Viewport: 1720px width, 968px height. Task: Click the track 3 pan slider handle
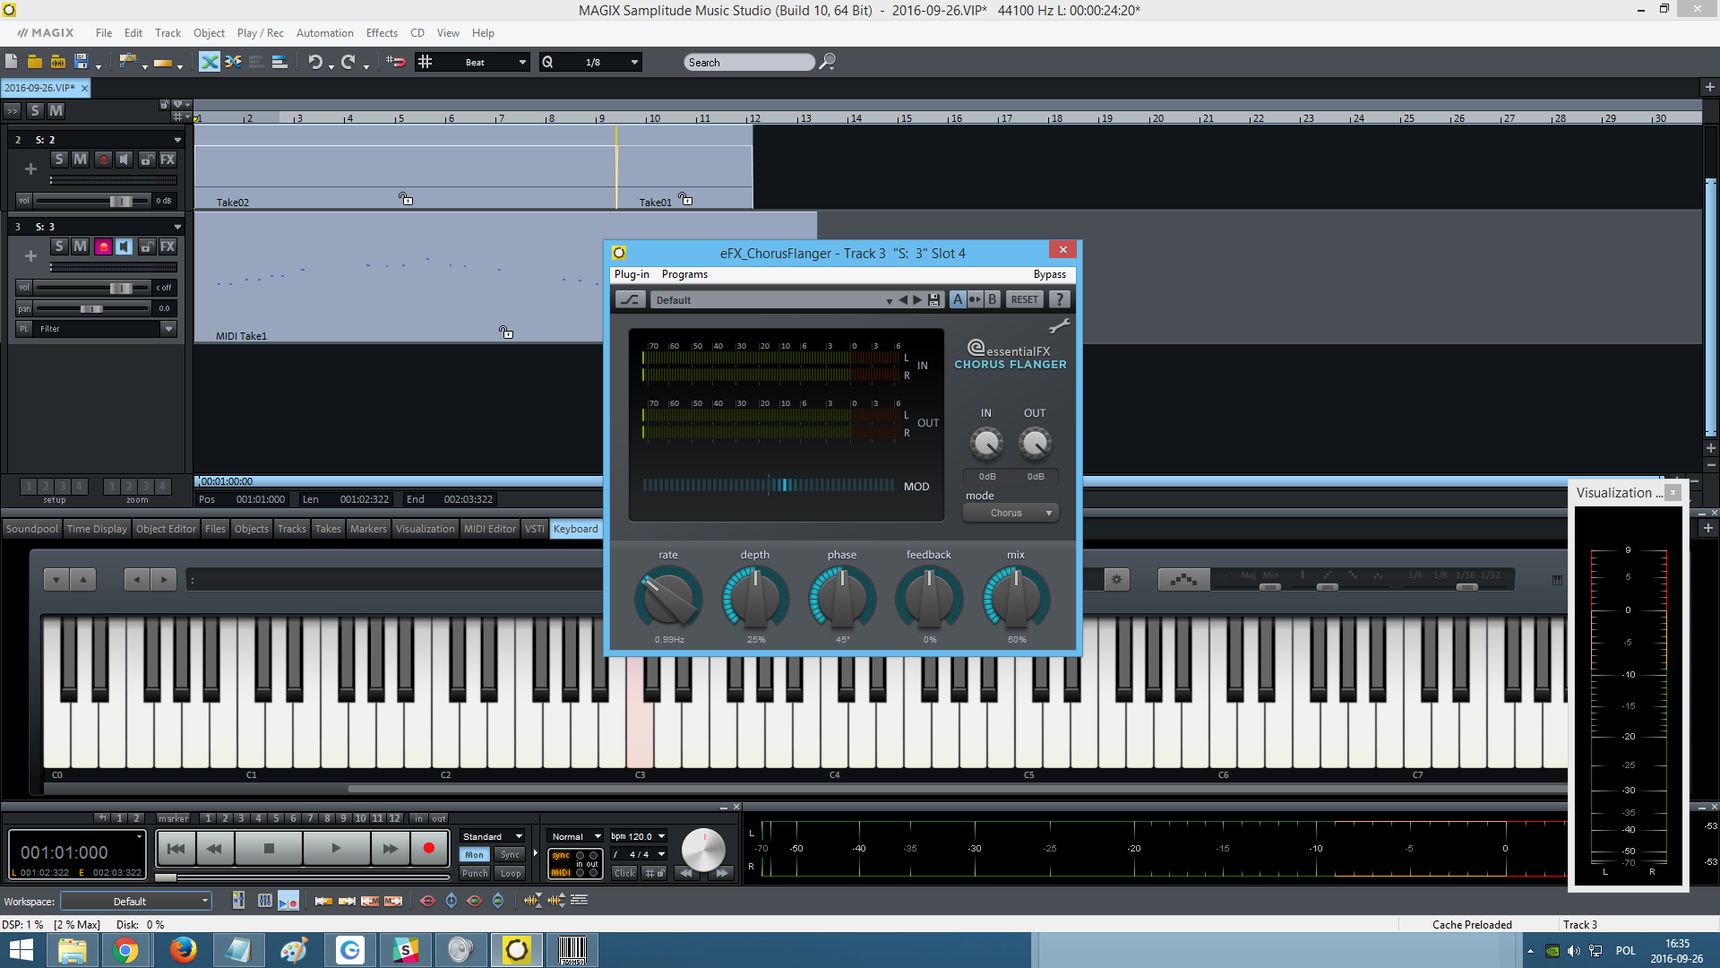[x=91, y=308]
